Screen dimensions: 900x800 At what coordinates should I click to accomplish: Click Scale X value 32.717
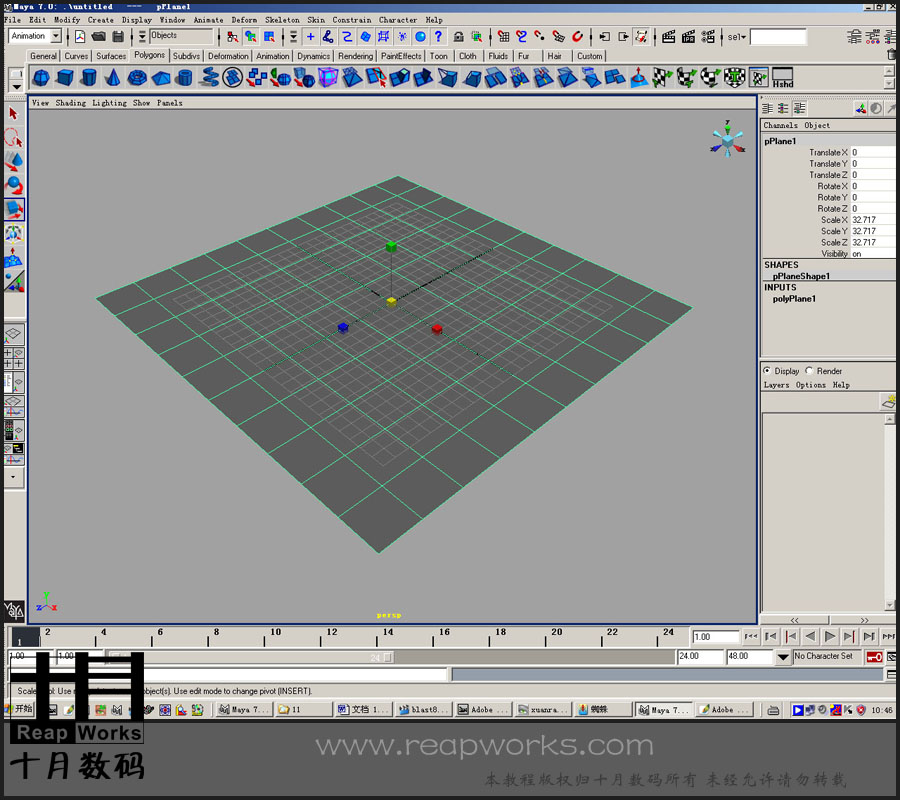pos(873,220)
